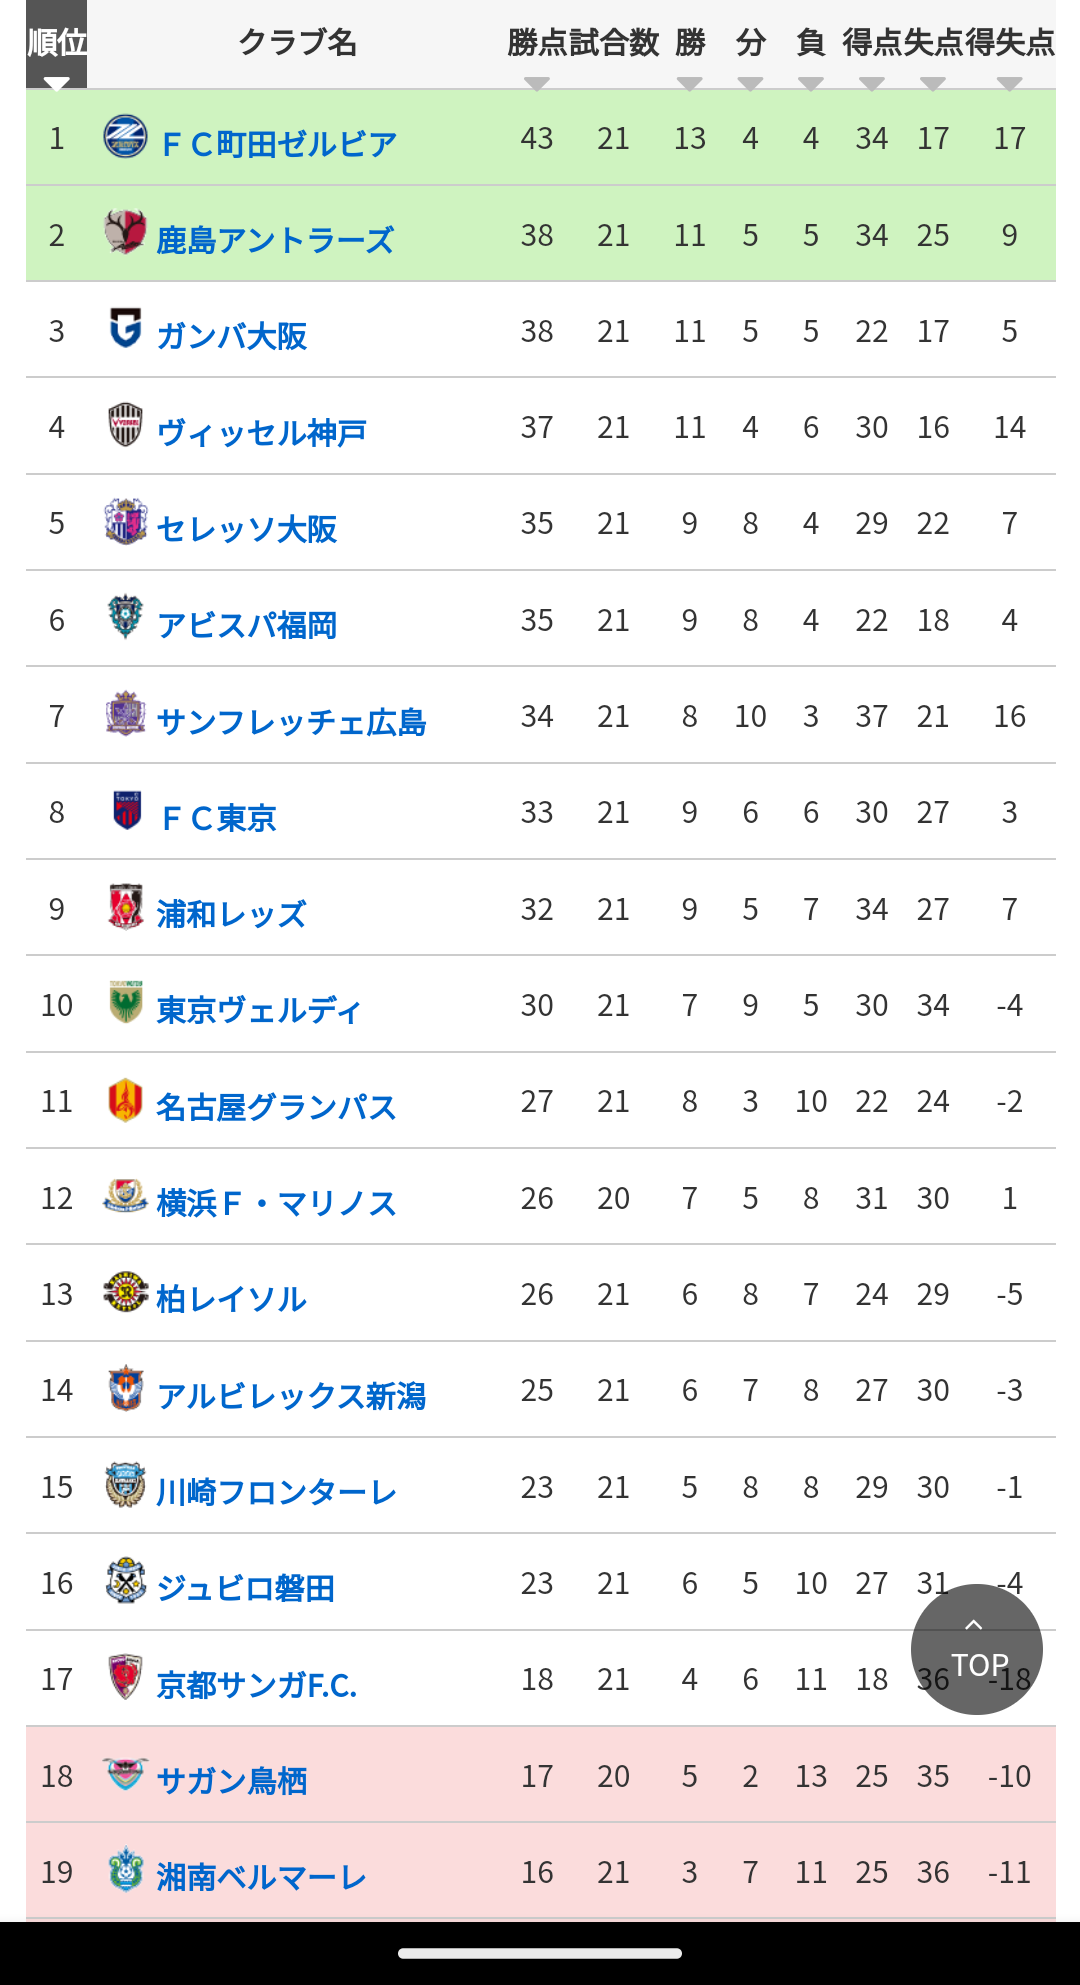This screenshot has width=1080, height=1985.
Task: Tap the ガンバ大阪 team logo
Action: (125, 328)
